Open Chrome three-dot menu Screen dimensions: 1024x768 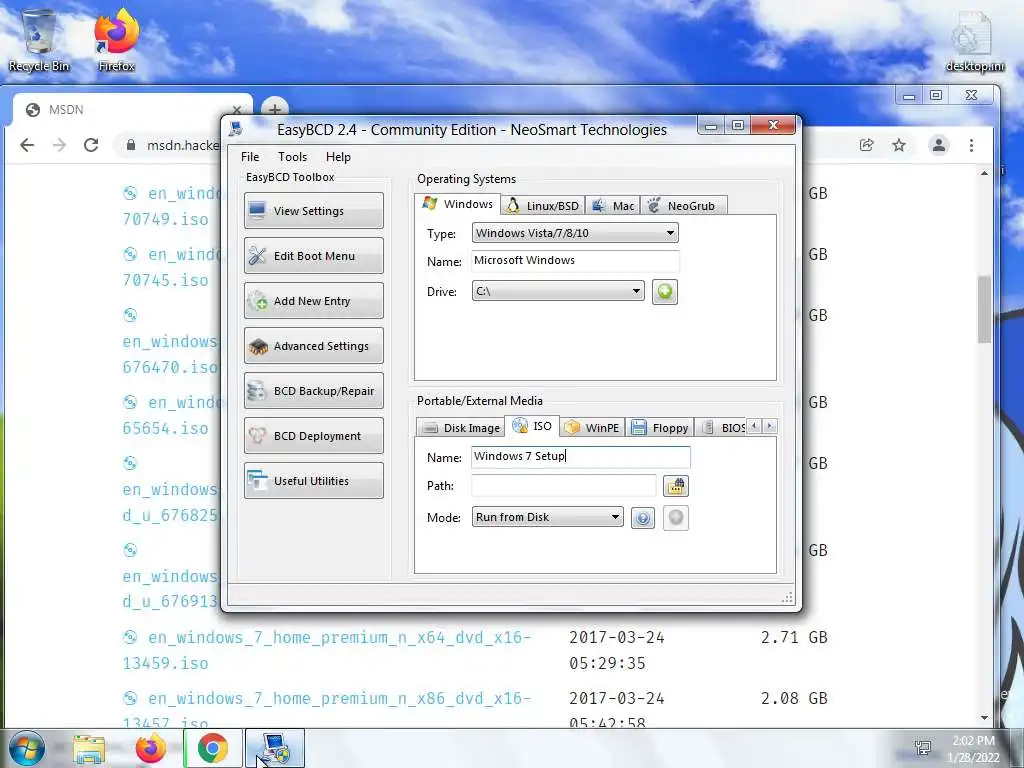[x=971, y=145]
